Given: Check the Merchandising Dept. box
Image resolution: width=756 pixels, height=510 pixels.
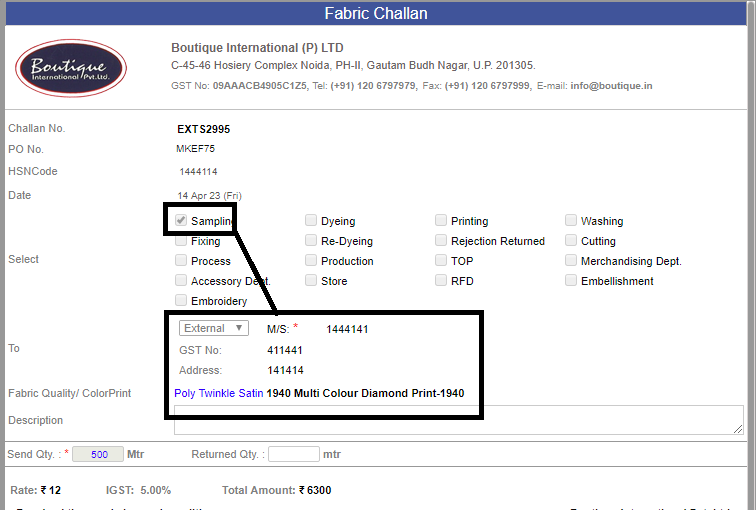Looking at the screenshot, I should [x=571, y=260].
